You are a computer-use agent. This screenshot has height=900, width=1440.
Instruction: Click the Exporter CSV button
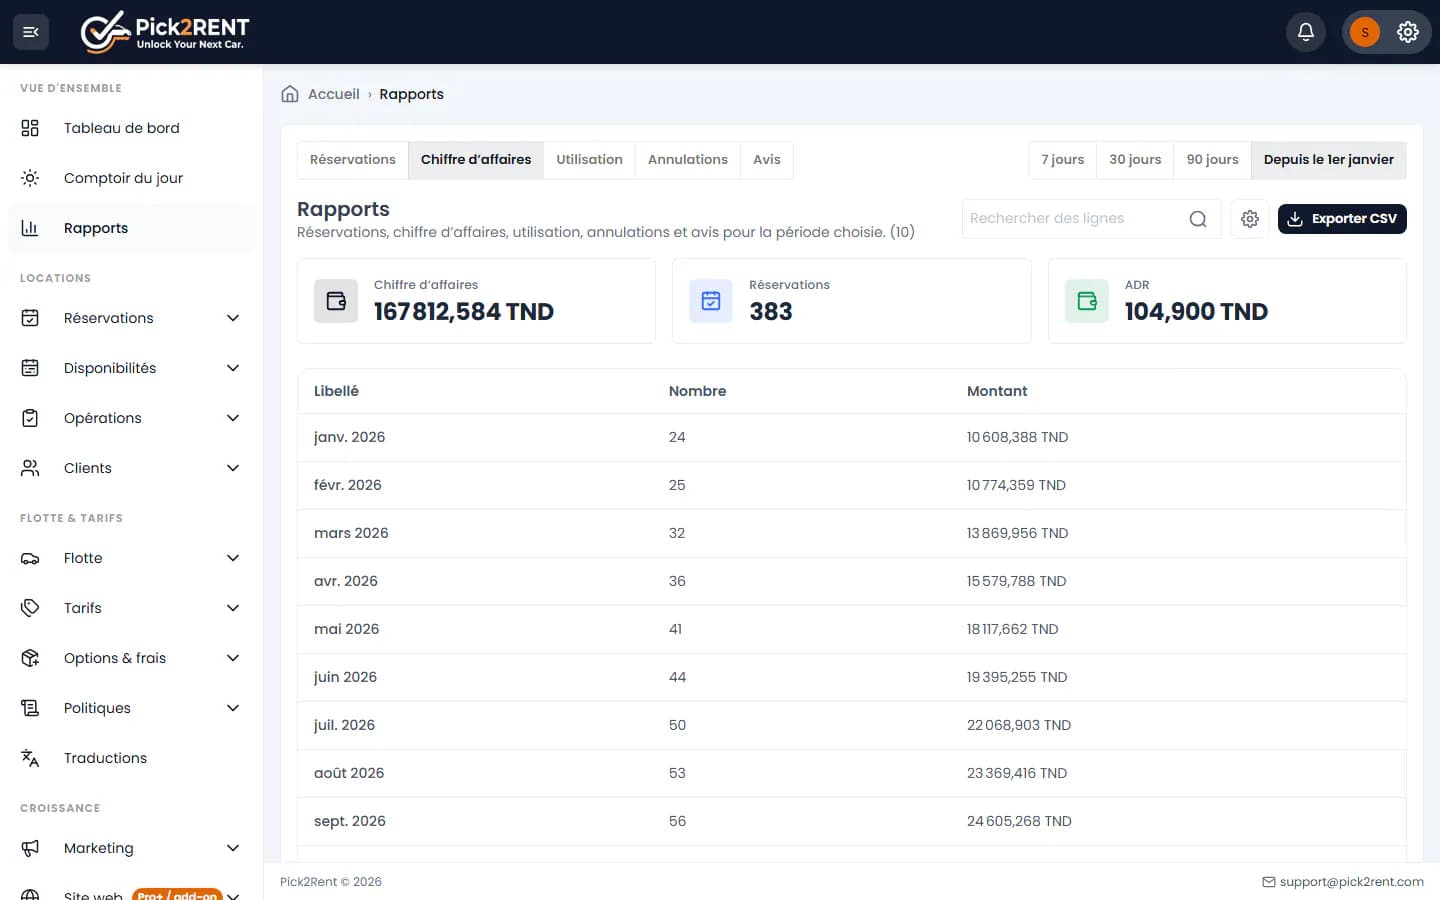[x=1342, y=219]
